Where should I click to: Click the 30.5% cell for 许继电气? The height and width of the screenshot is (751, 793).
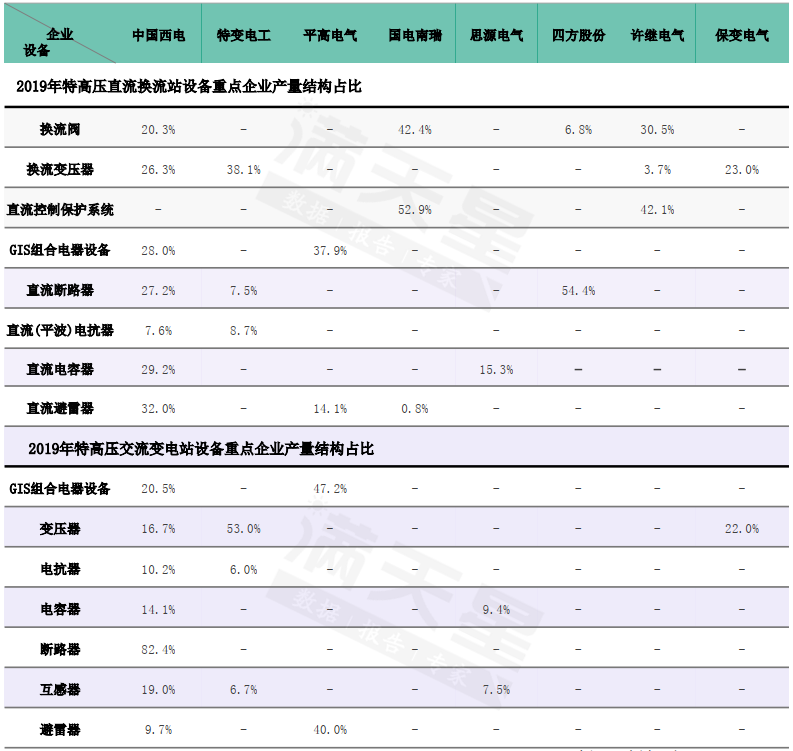coord(657,130)
